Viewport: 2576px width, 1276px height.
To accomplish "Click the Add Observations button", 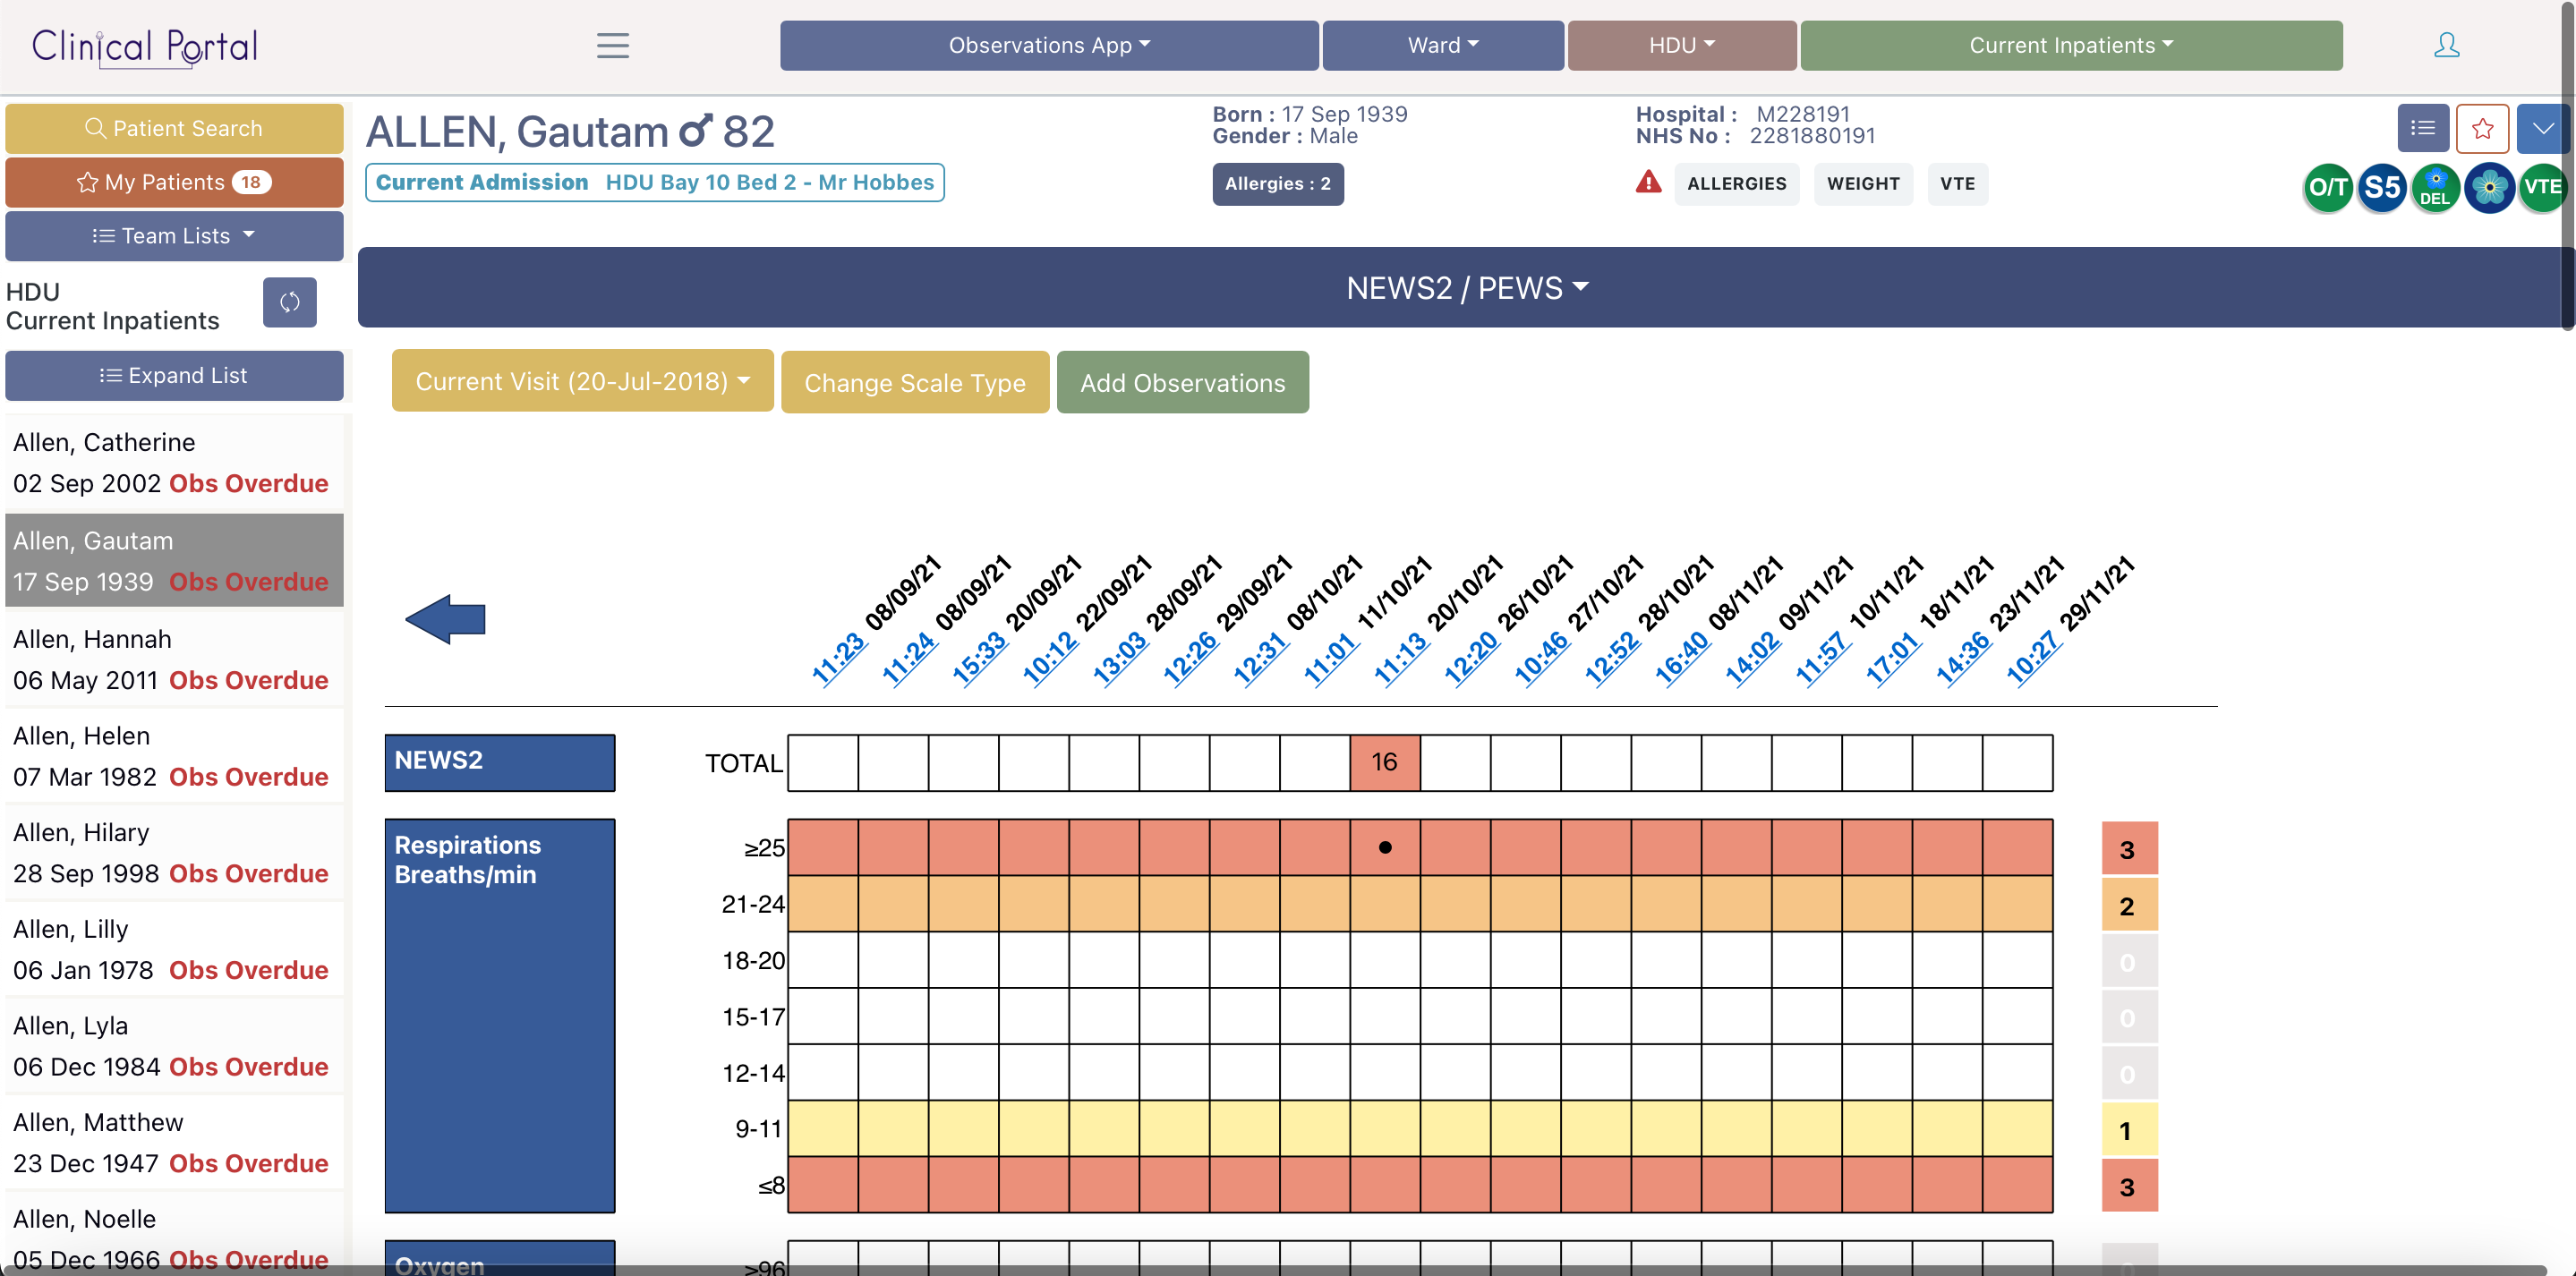I will click(x=1182, y=382).
